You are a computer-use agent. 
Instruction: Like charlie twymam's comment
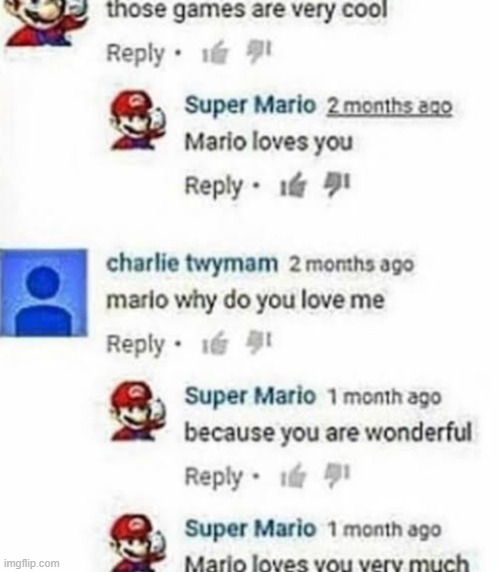click(x=216, y=343)
